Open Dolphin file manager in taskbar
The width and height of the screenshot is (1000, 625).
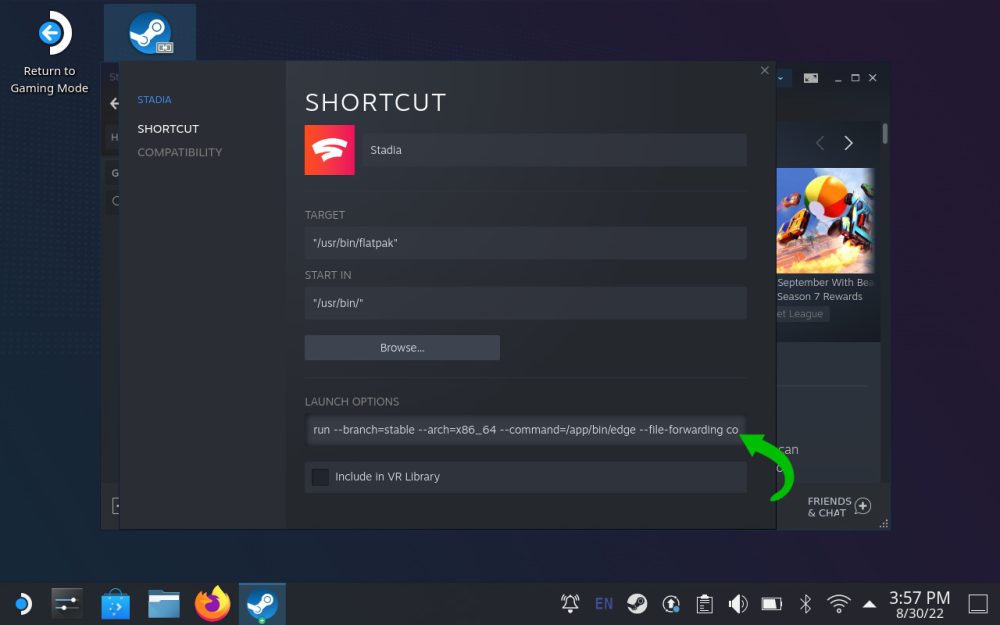coord(164,603)
